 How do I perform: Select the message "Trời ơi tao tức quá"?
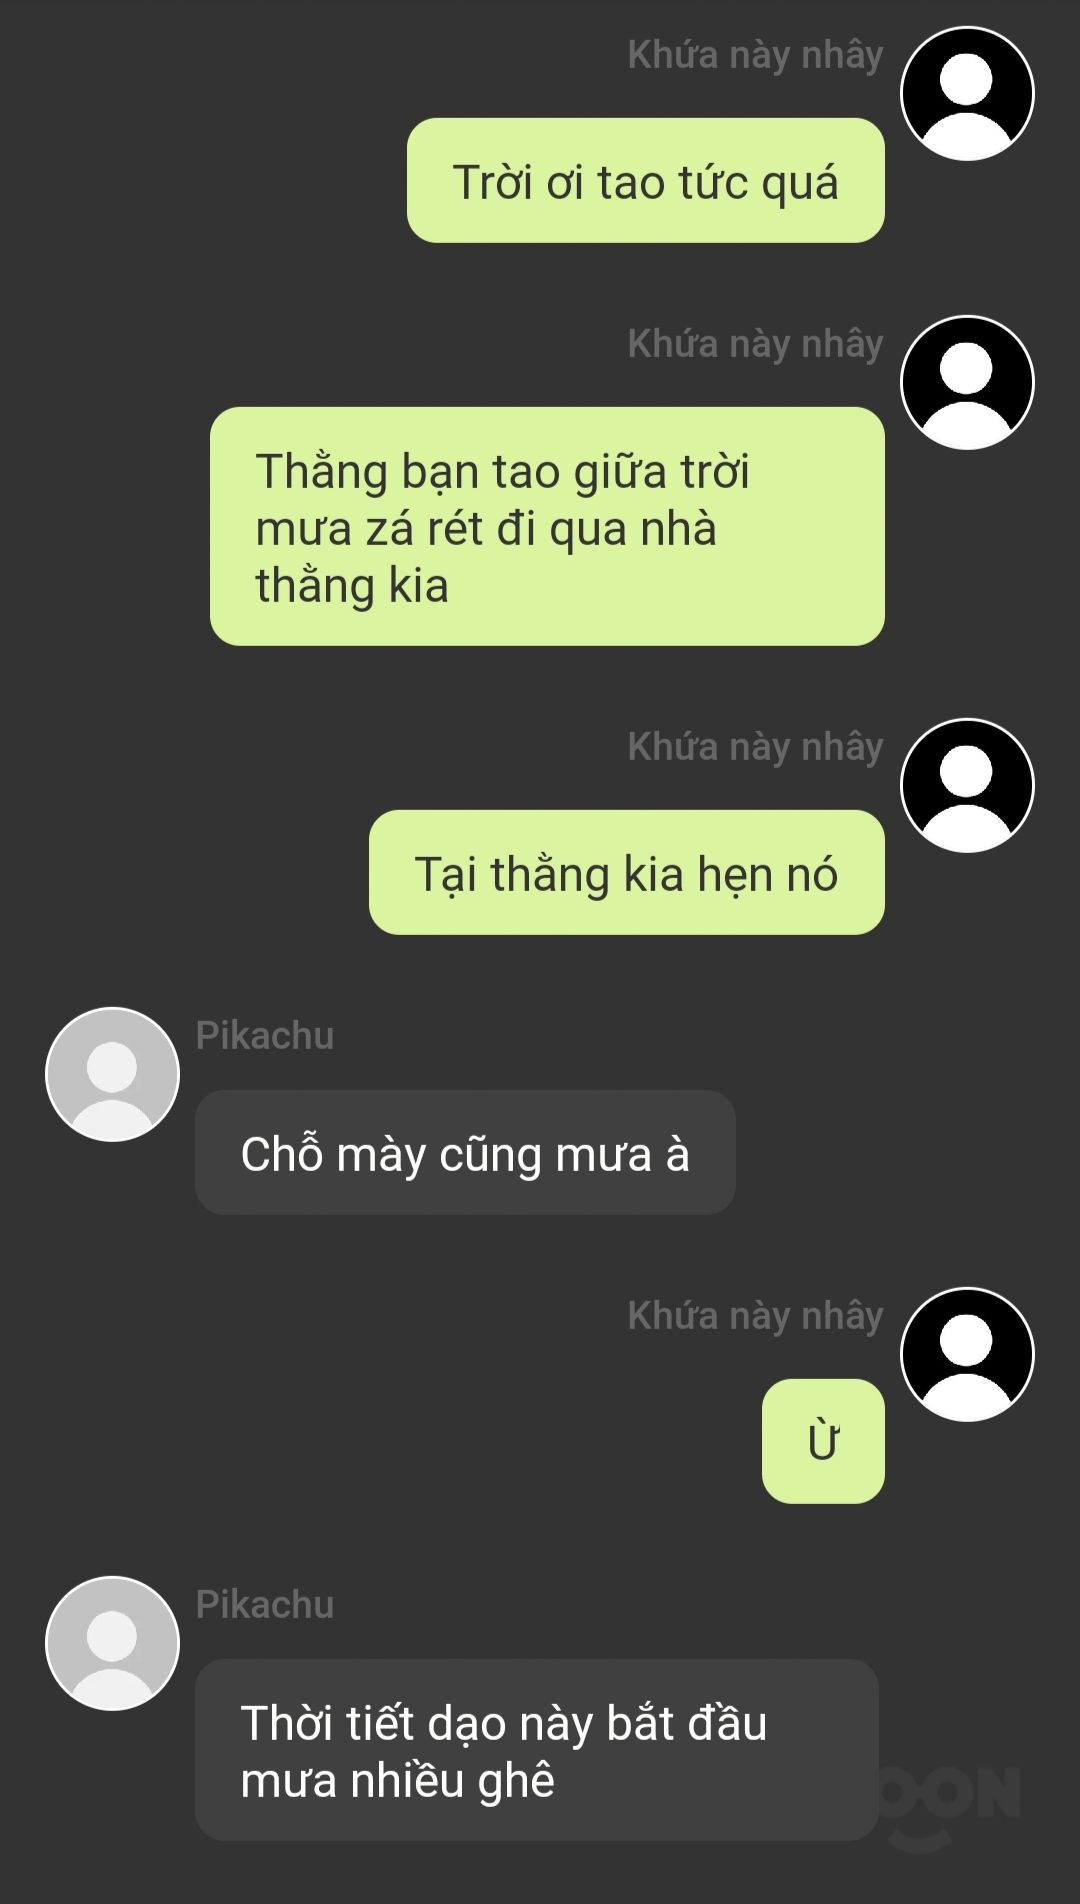pyautogui.click(x=645, y=180)
